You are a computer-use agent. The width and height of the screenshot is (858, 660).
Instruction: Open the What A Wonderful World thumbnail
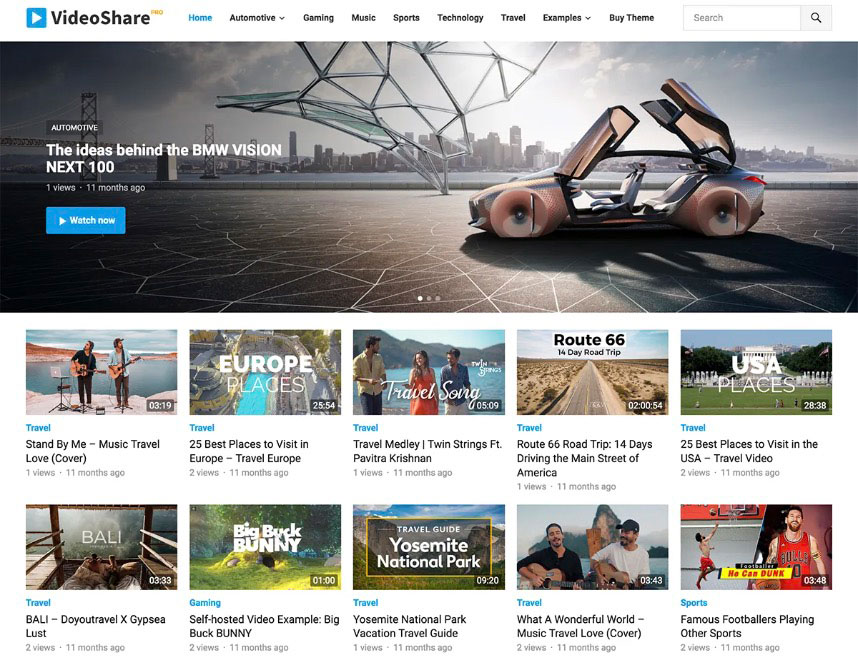click(x=593, y=547)
